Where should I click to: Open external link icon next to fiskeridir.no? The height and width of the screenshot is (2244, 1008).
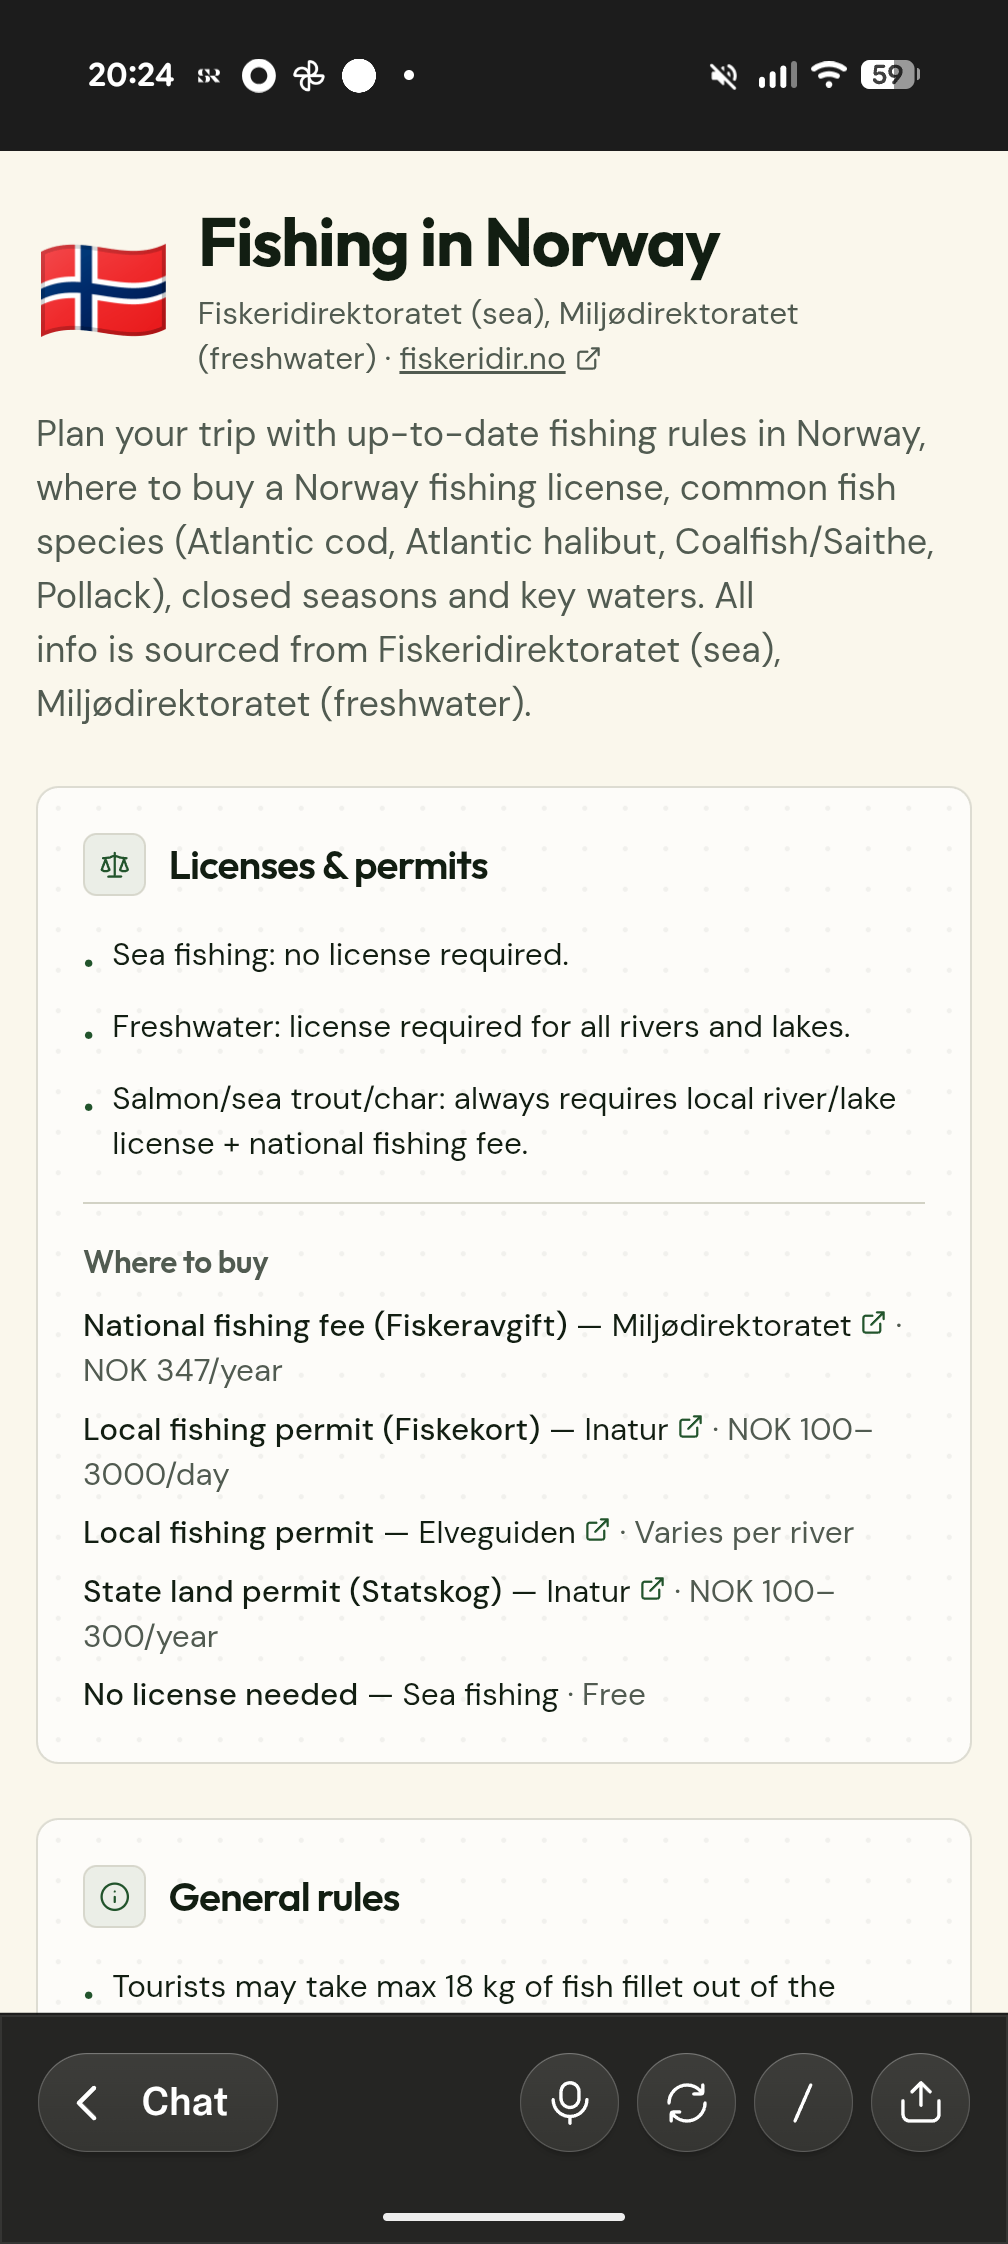tap(590, 357)
